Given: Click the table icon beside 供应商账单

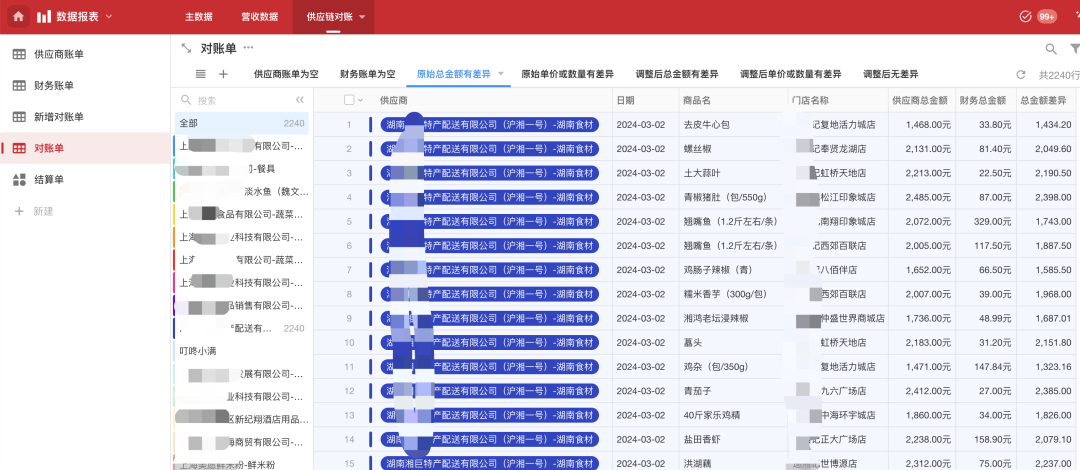Looking at the screenshot, I should [x=19, y=54].
